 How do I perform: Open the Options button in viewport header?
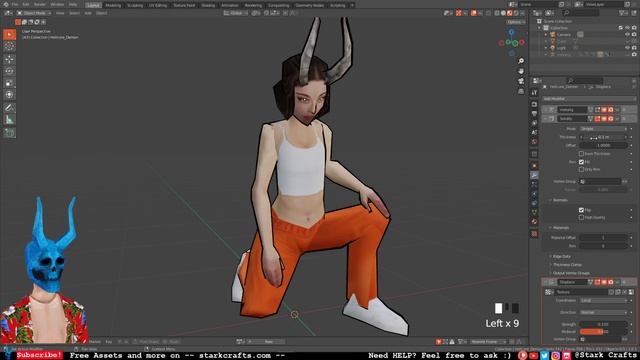(x=515, y=22)
